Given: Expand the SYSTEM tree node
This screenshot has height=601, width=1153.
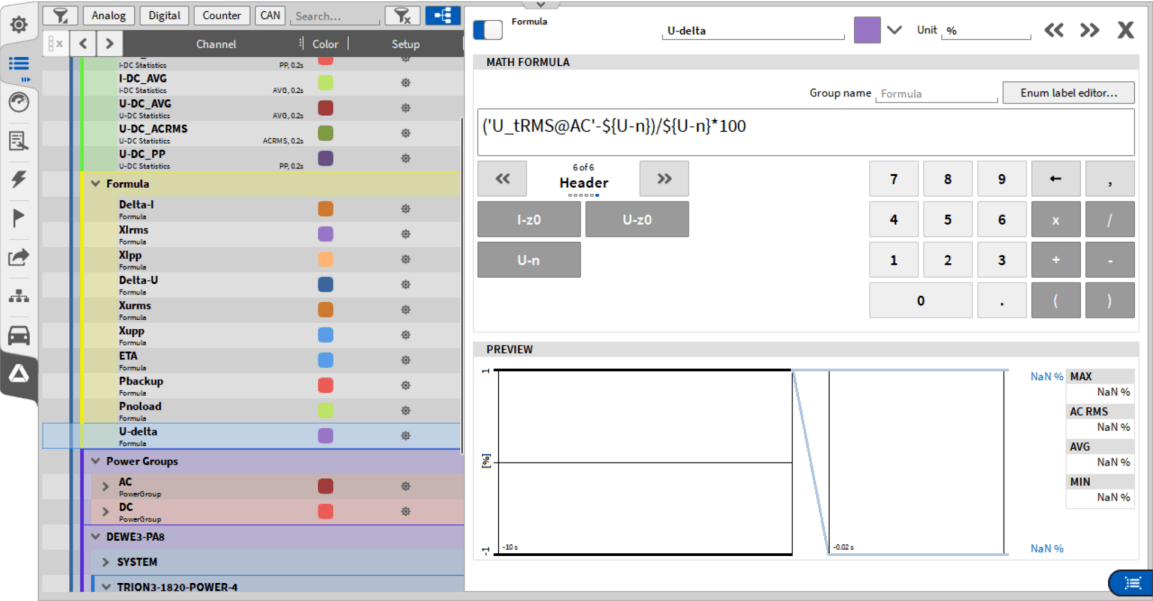Looking at the screenshot, I should coord(106,562).
